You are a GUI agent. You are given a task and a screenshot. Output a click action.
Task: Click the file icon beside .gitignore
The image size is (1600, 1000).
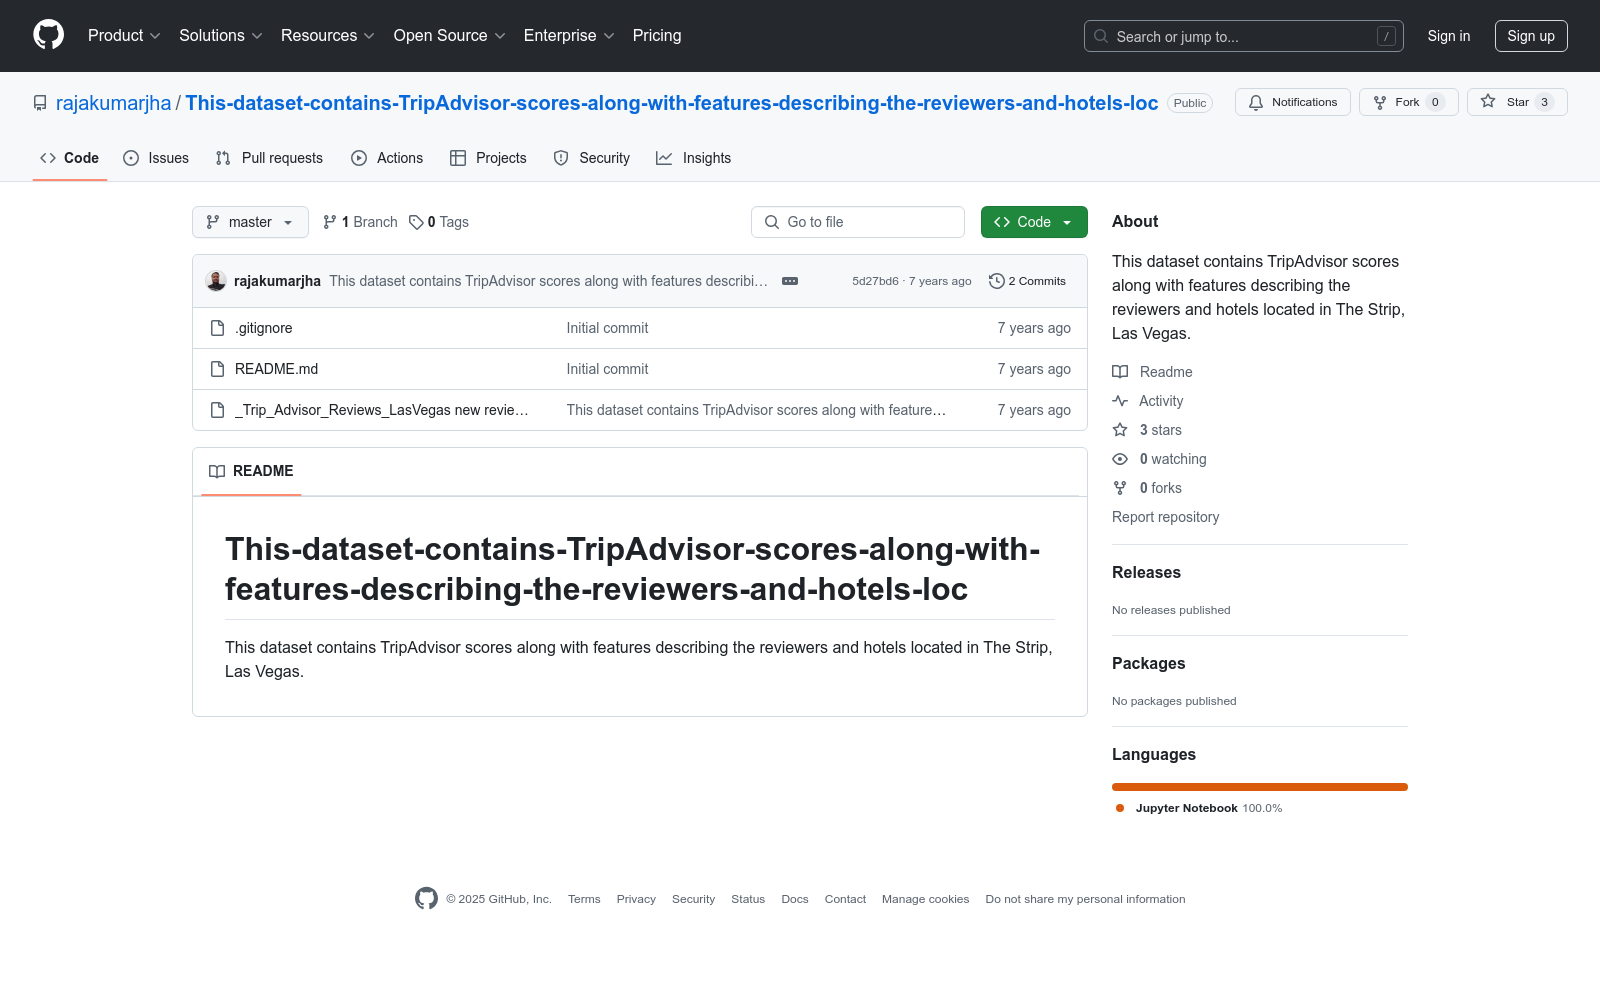click(x=217, y=328)
